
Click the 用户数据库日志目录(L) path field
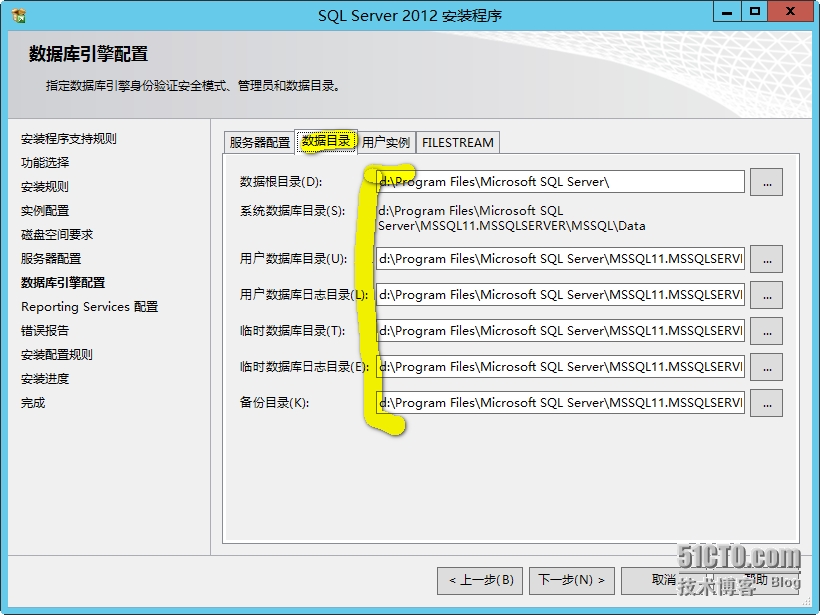tap(560, 294)
